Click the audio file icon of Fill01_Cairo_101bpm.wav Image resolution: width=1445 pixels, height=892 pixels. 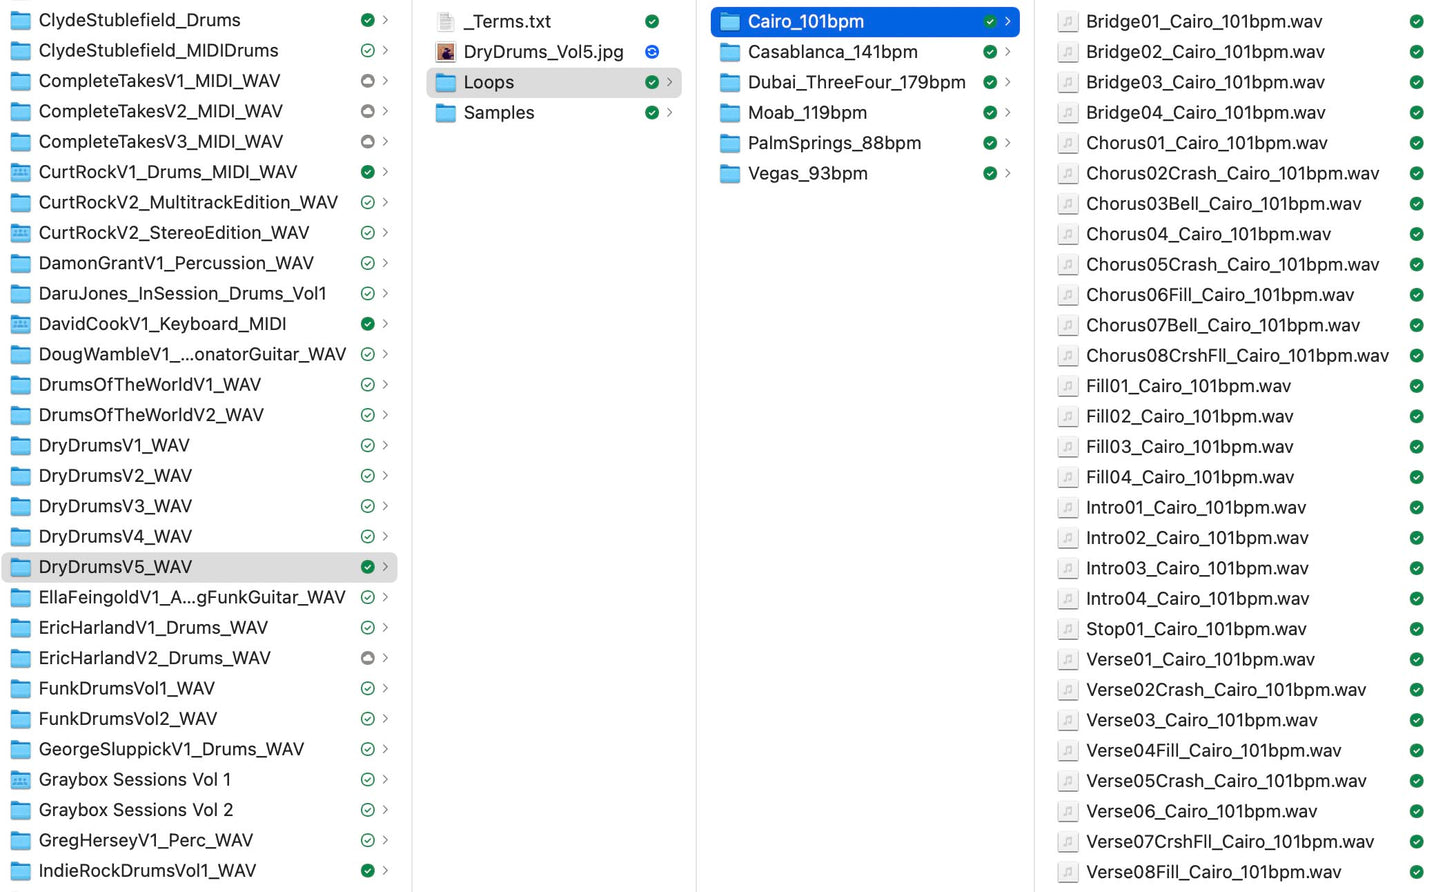[1068, 386]
